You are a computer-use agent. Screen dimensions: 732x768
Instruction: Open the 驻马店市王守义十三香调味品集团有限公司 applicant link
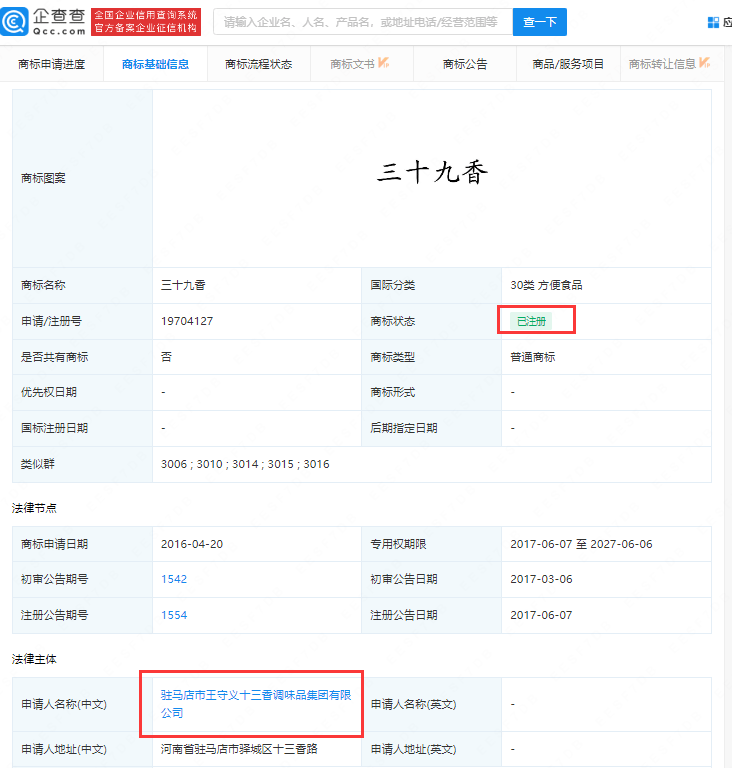point(256,704)
